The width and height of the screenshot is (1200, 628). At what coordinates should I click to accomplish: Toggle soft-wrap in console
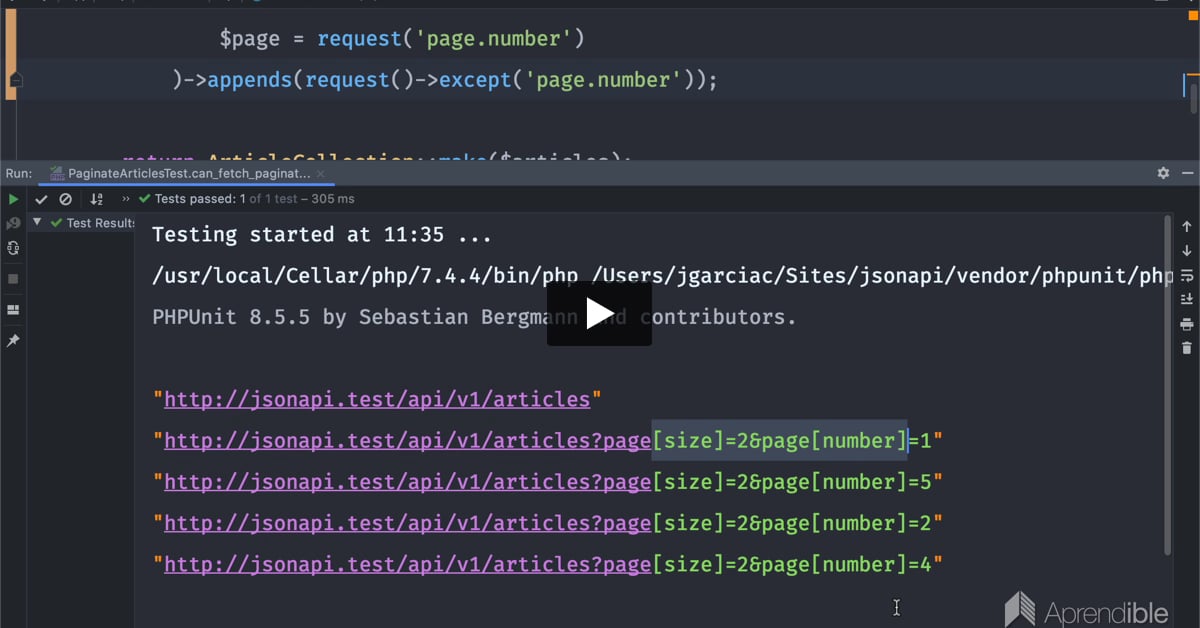coord(1187,275)
